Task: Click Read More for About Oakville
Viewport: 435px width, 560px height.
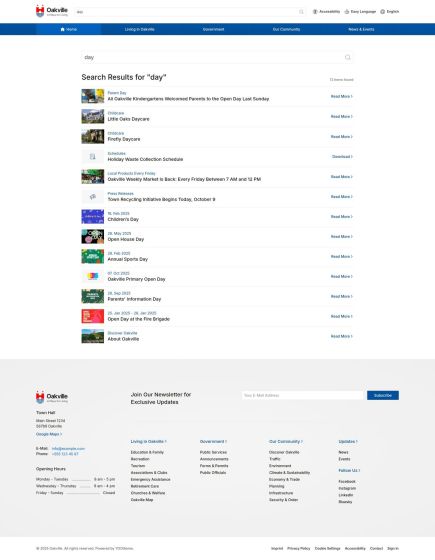Action: [x=341, y=336]
